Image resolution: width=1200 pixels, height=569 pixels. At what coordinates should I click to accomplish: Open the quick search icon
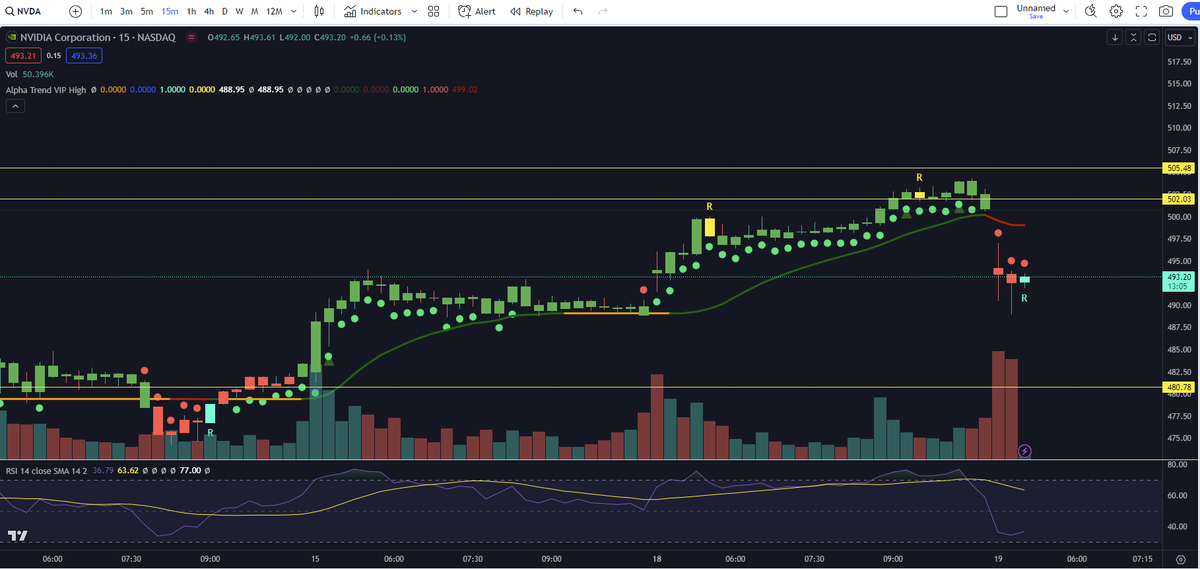(x=1090, y=11)
